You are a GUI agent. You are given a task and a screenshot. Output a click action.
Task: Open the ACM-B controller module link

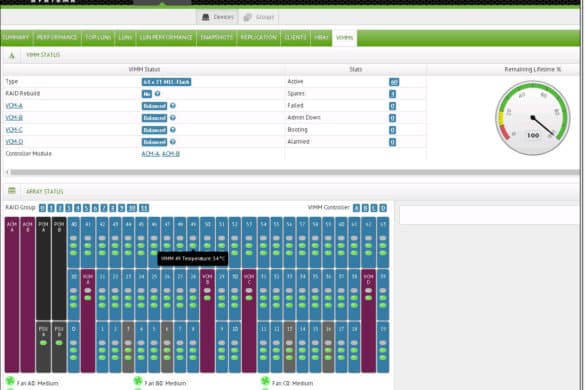171,154
